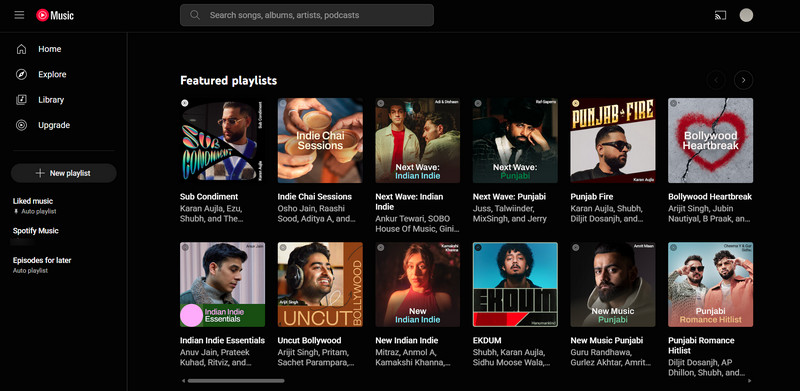Click previous featured playlists left arrow
This screenshot has width=800, height=391.
click(x=716, y=80)
